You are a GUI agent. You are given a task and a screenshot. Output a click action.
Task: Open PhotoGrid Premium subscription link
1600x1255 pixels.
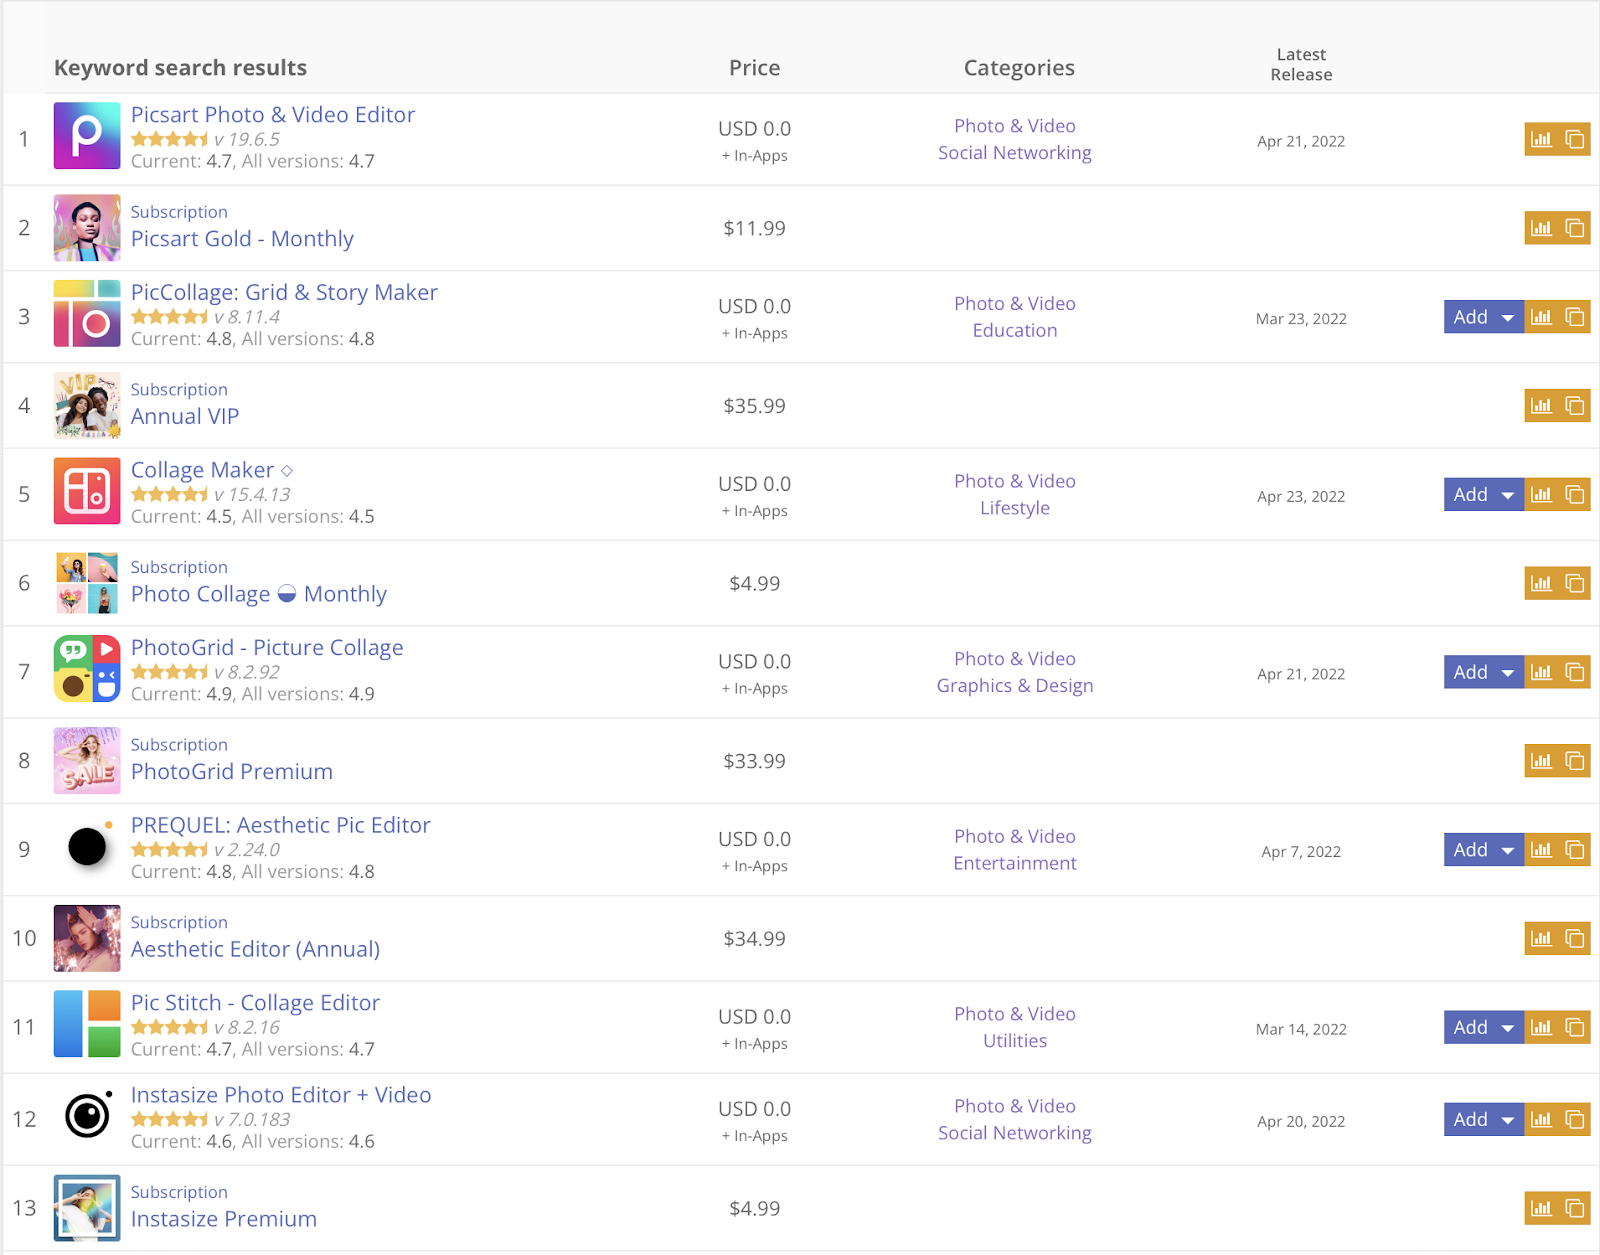tap(232, 772)
